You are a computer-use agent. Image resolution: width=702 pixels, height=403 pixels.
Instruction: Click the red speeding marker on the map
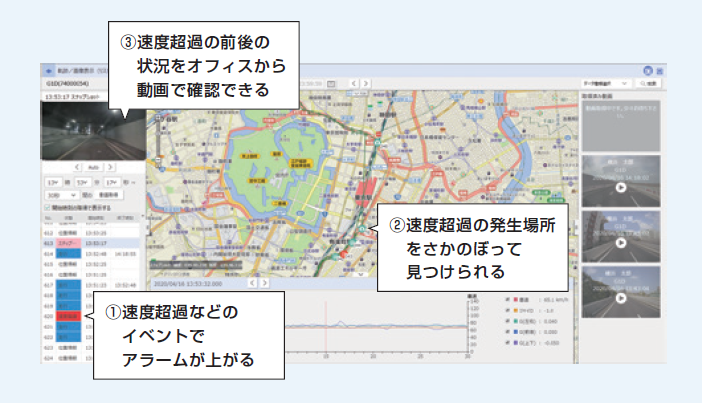[344, 255]
